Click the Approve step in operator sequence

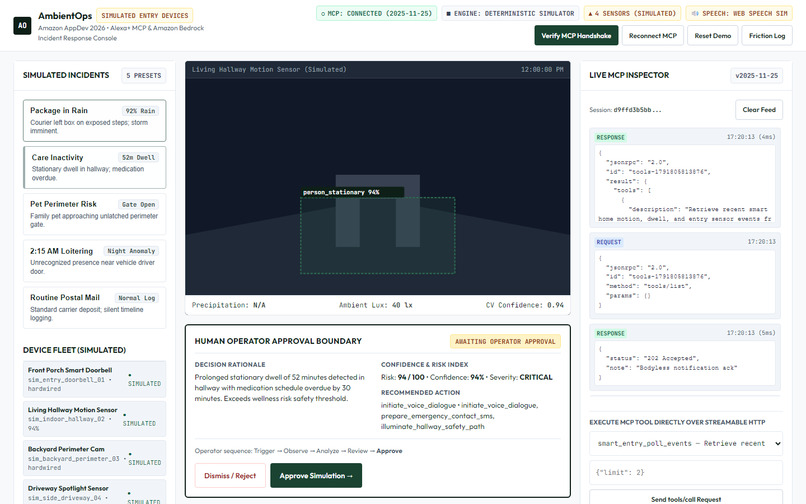point(389,451)
